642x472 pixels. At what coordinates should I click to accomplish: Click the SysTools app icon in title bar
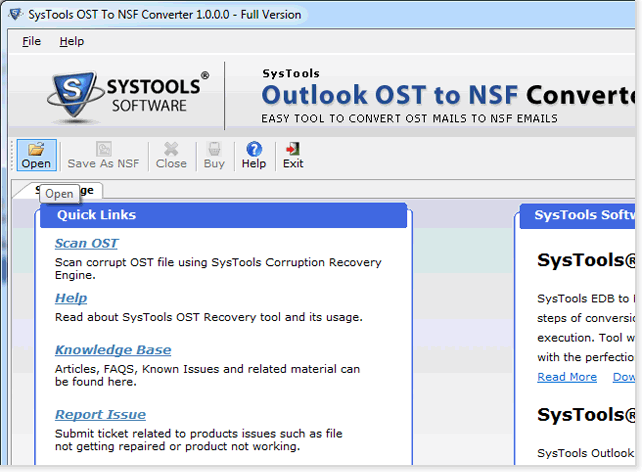(x=15, y=14)
